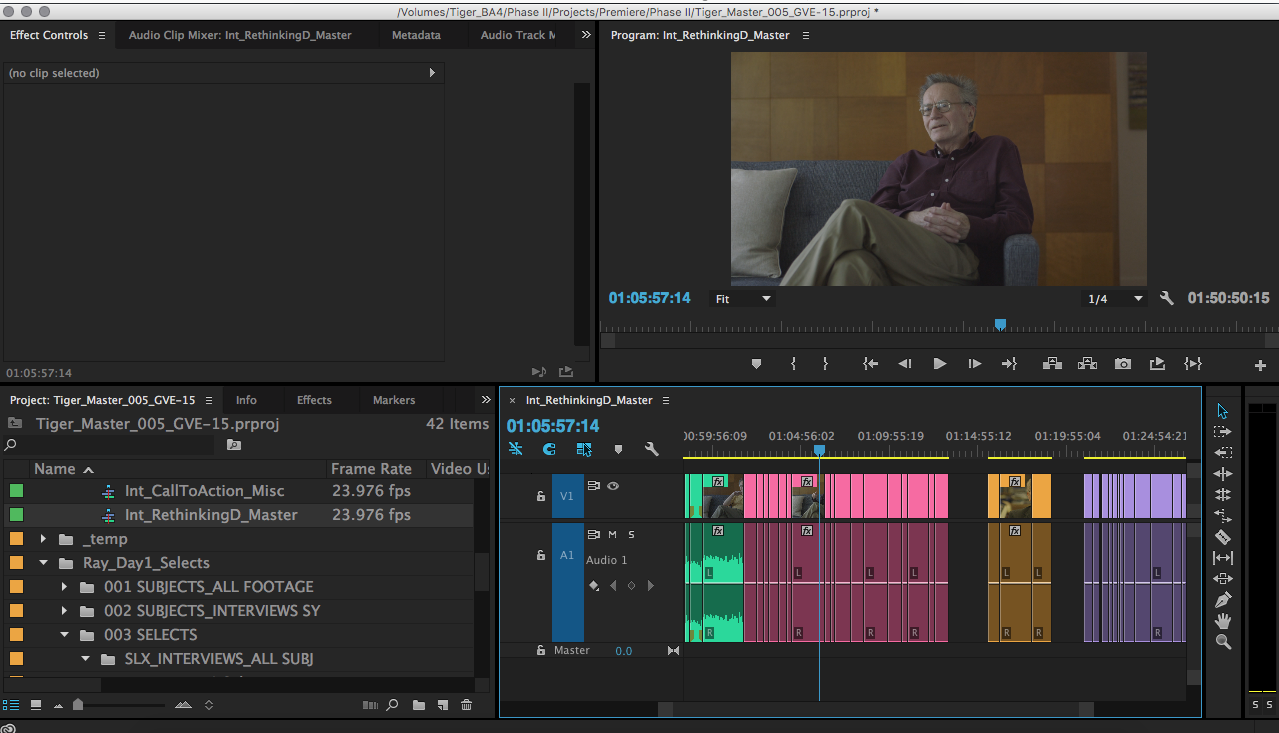The width and height of the screenshot is (1279, 733).
Task: Sort by Name column header
Action: point(55,468)
